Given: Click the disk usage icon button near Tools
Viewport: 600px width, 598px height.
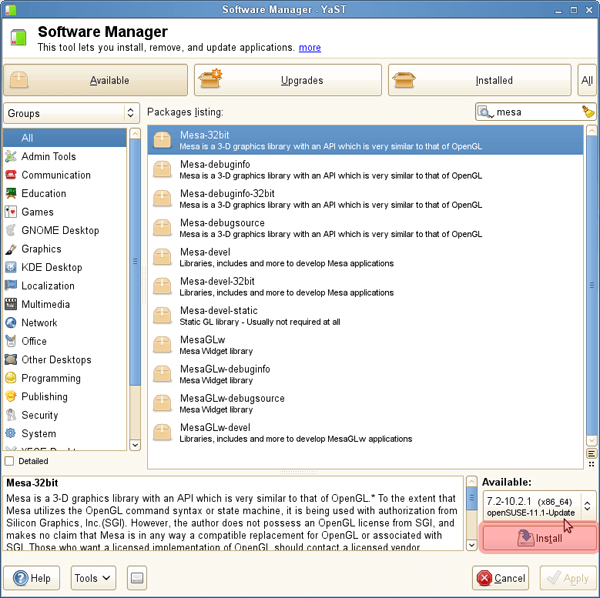Looking at the screenshot, I should [x=137, y=578].
